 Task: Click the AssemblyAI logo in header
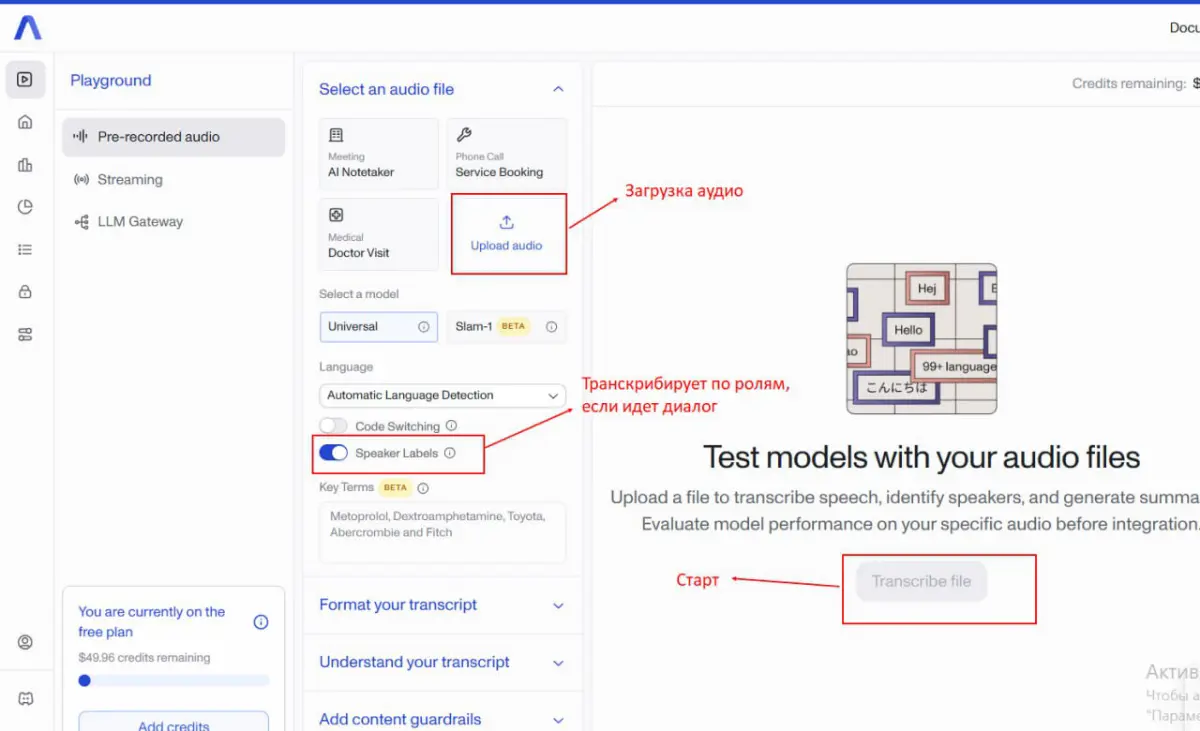click(x=27, y=28)
